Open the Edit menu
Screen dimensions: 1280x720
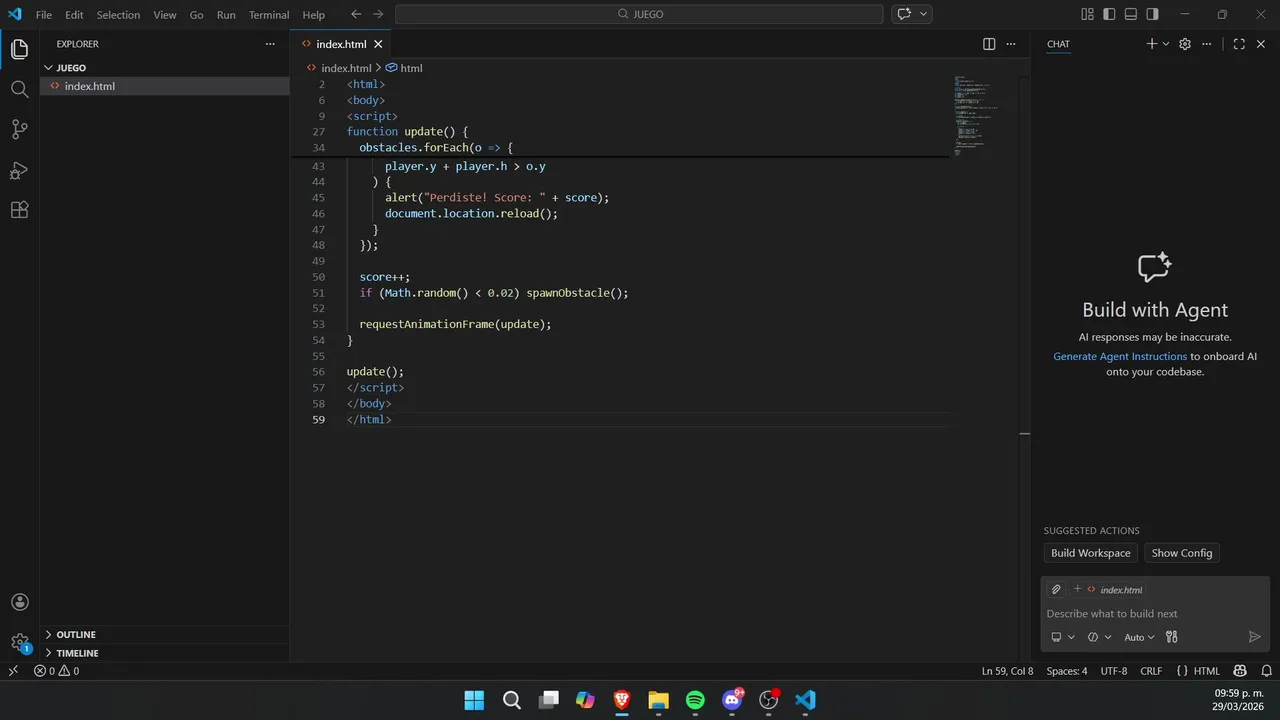(x=74, y=15)
